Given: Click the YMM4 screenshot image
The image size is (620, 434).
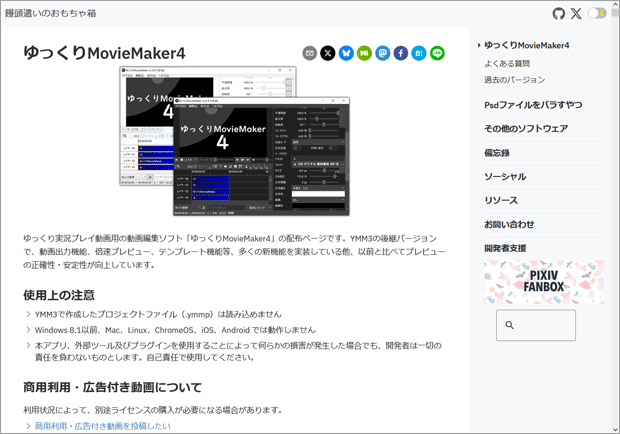Looking at the screenshot, I should (x=234, y=141).
